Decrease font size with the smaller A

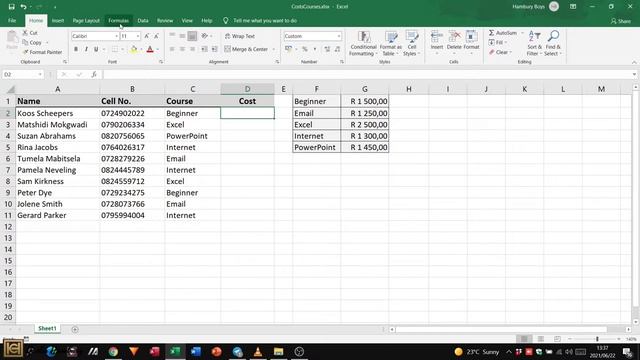[x=156, y=36]
